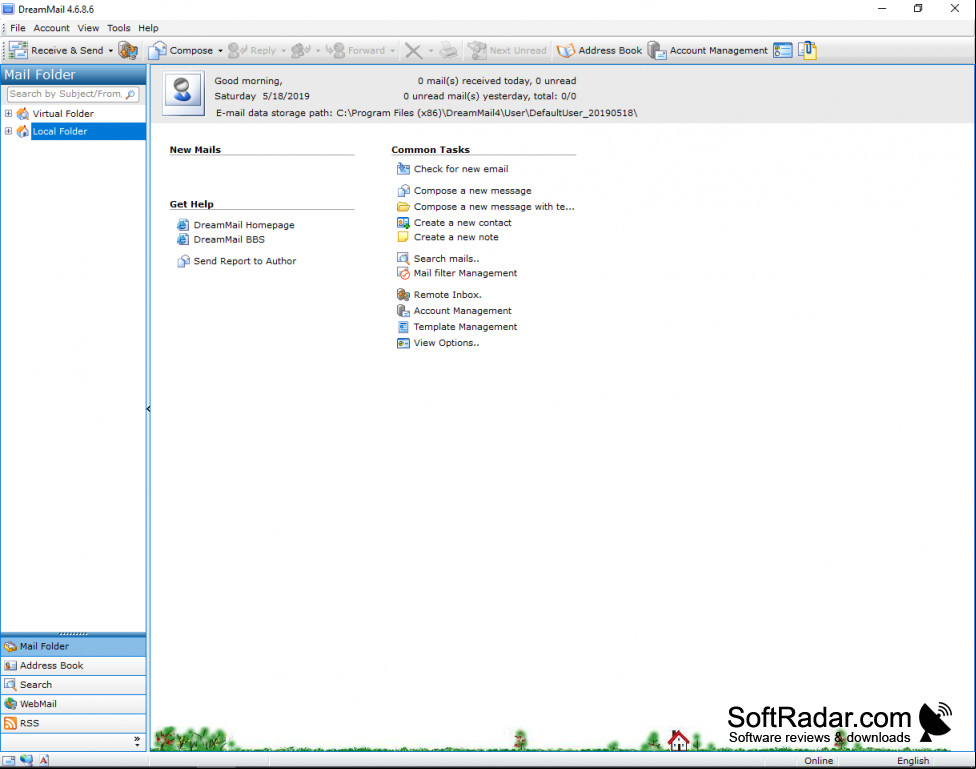Select Virtual Folder in the tree
976x769 pixels.
click(x=63, y=113)
